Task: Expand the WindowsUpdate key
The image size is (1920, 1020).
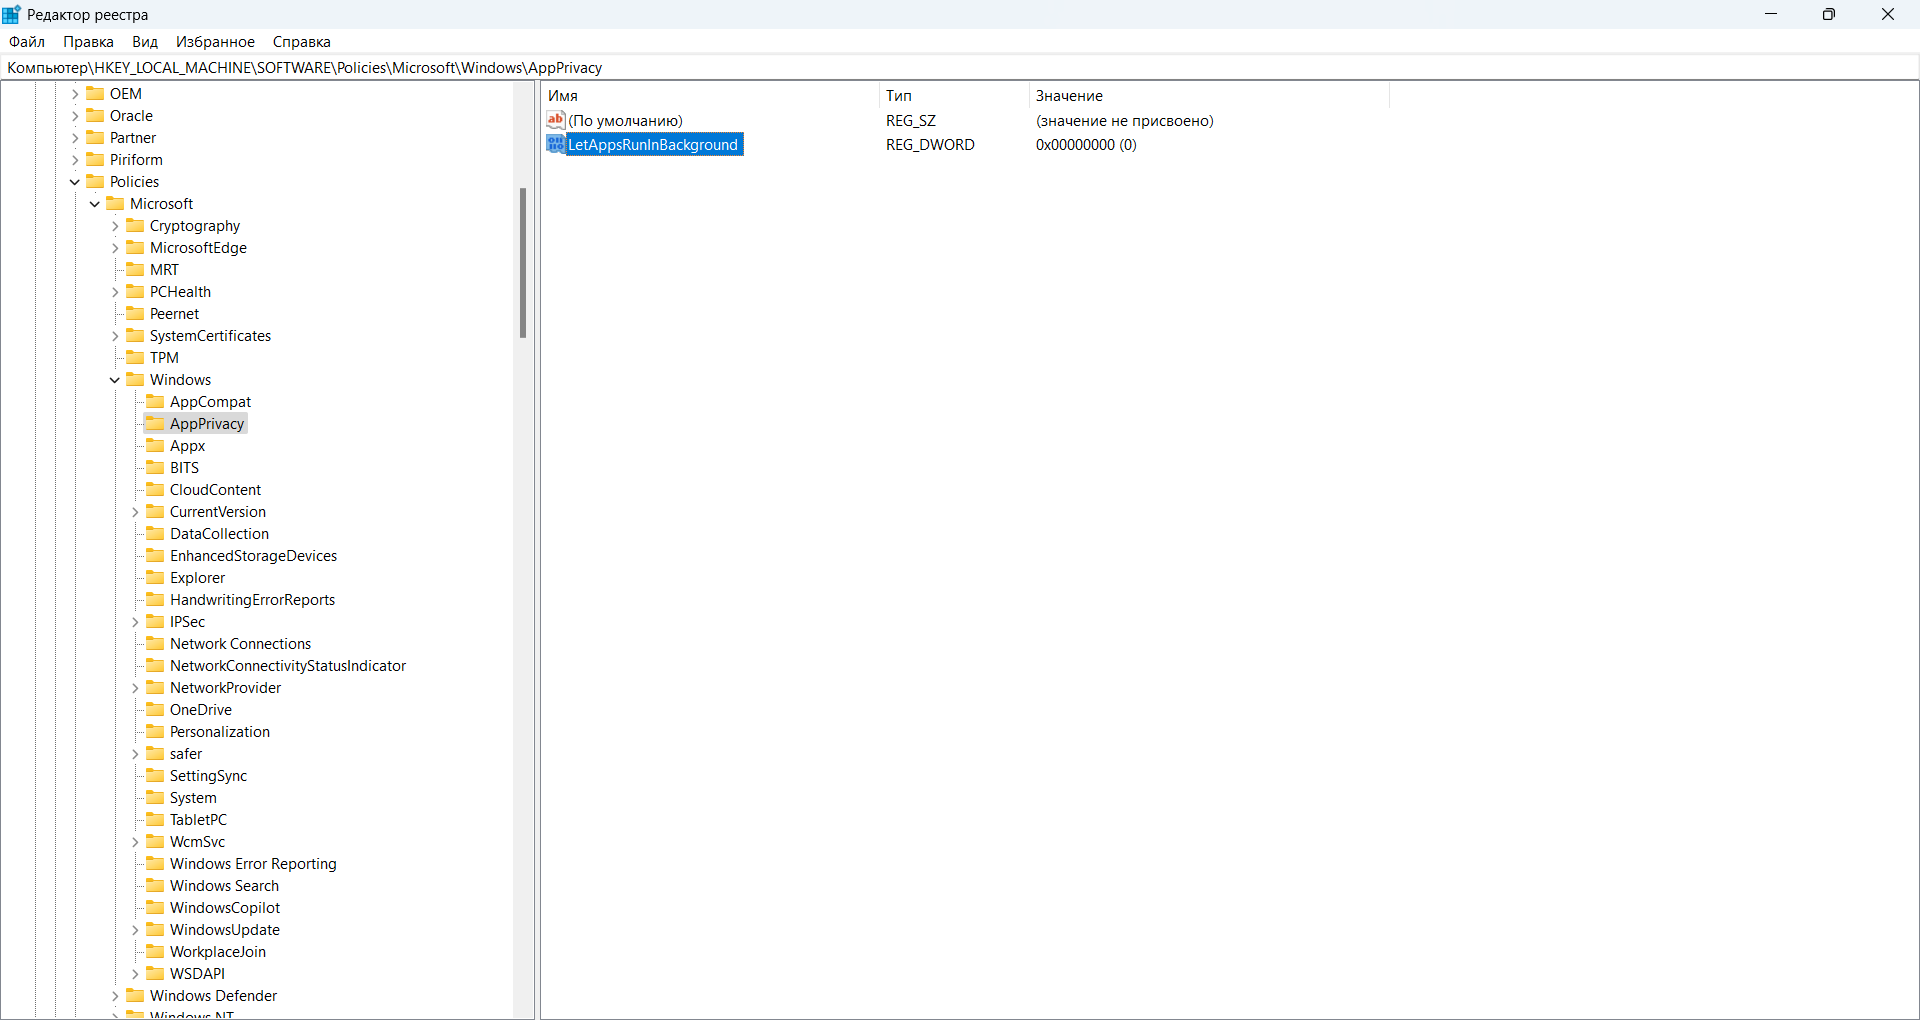Action: pyautogui.click(x=135, y=930)
